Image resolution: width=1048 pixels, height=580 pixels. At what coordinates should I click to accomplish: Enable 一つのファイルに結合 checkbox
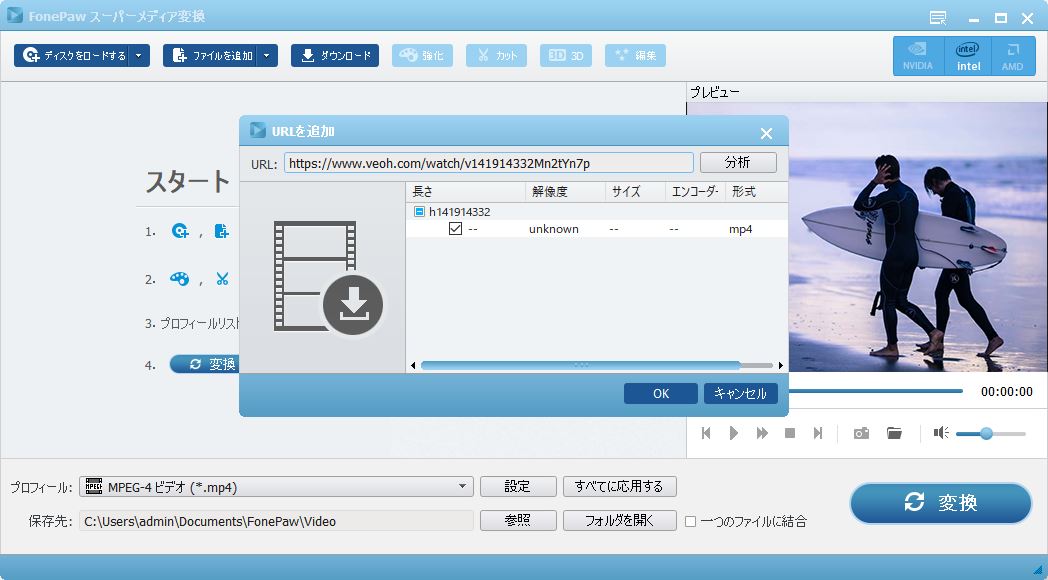point(690,521)
